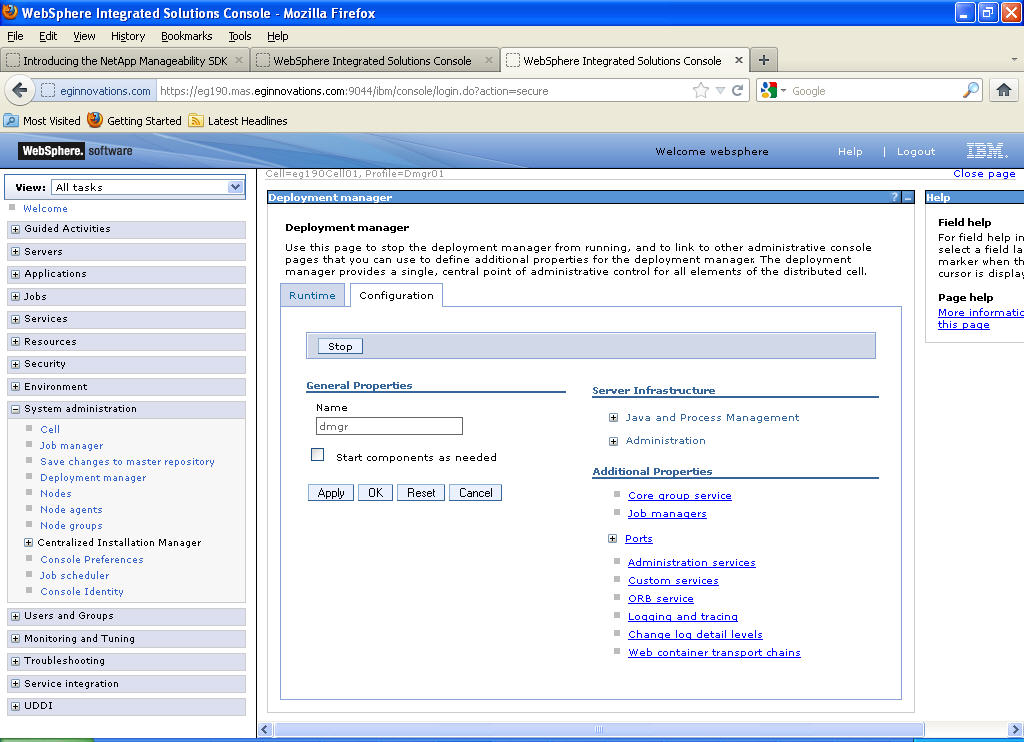Open a new tab with plus button

[763, 60]
